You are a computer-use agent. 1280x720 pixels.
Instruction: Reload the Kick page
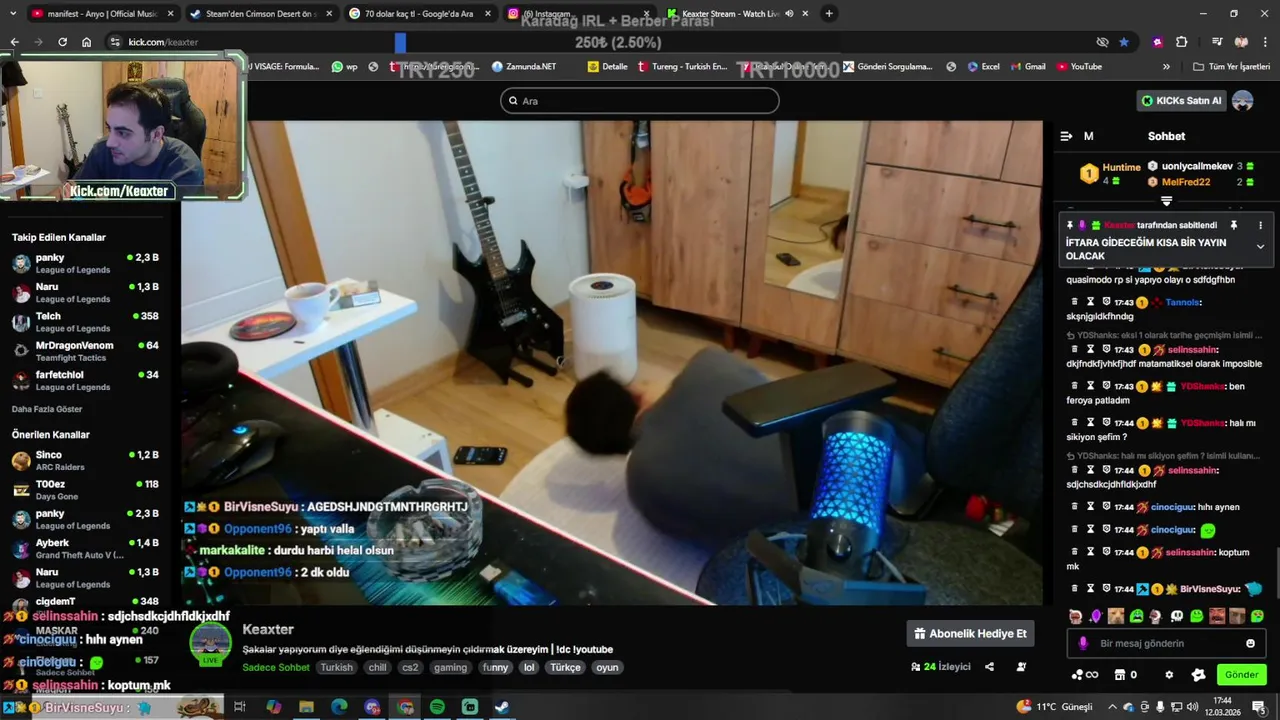[x=62, y=42]
